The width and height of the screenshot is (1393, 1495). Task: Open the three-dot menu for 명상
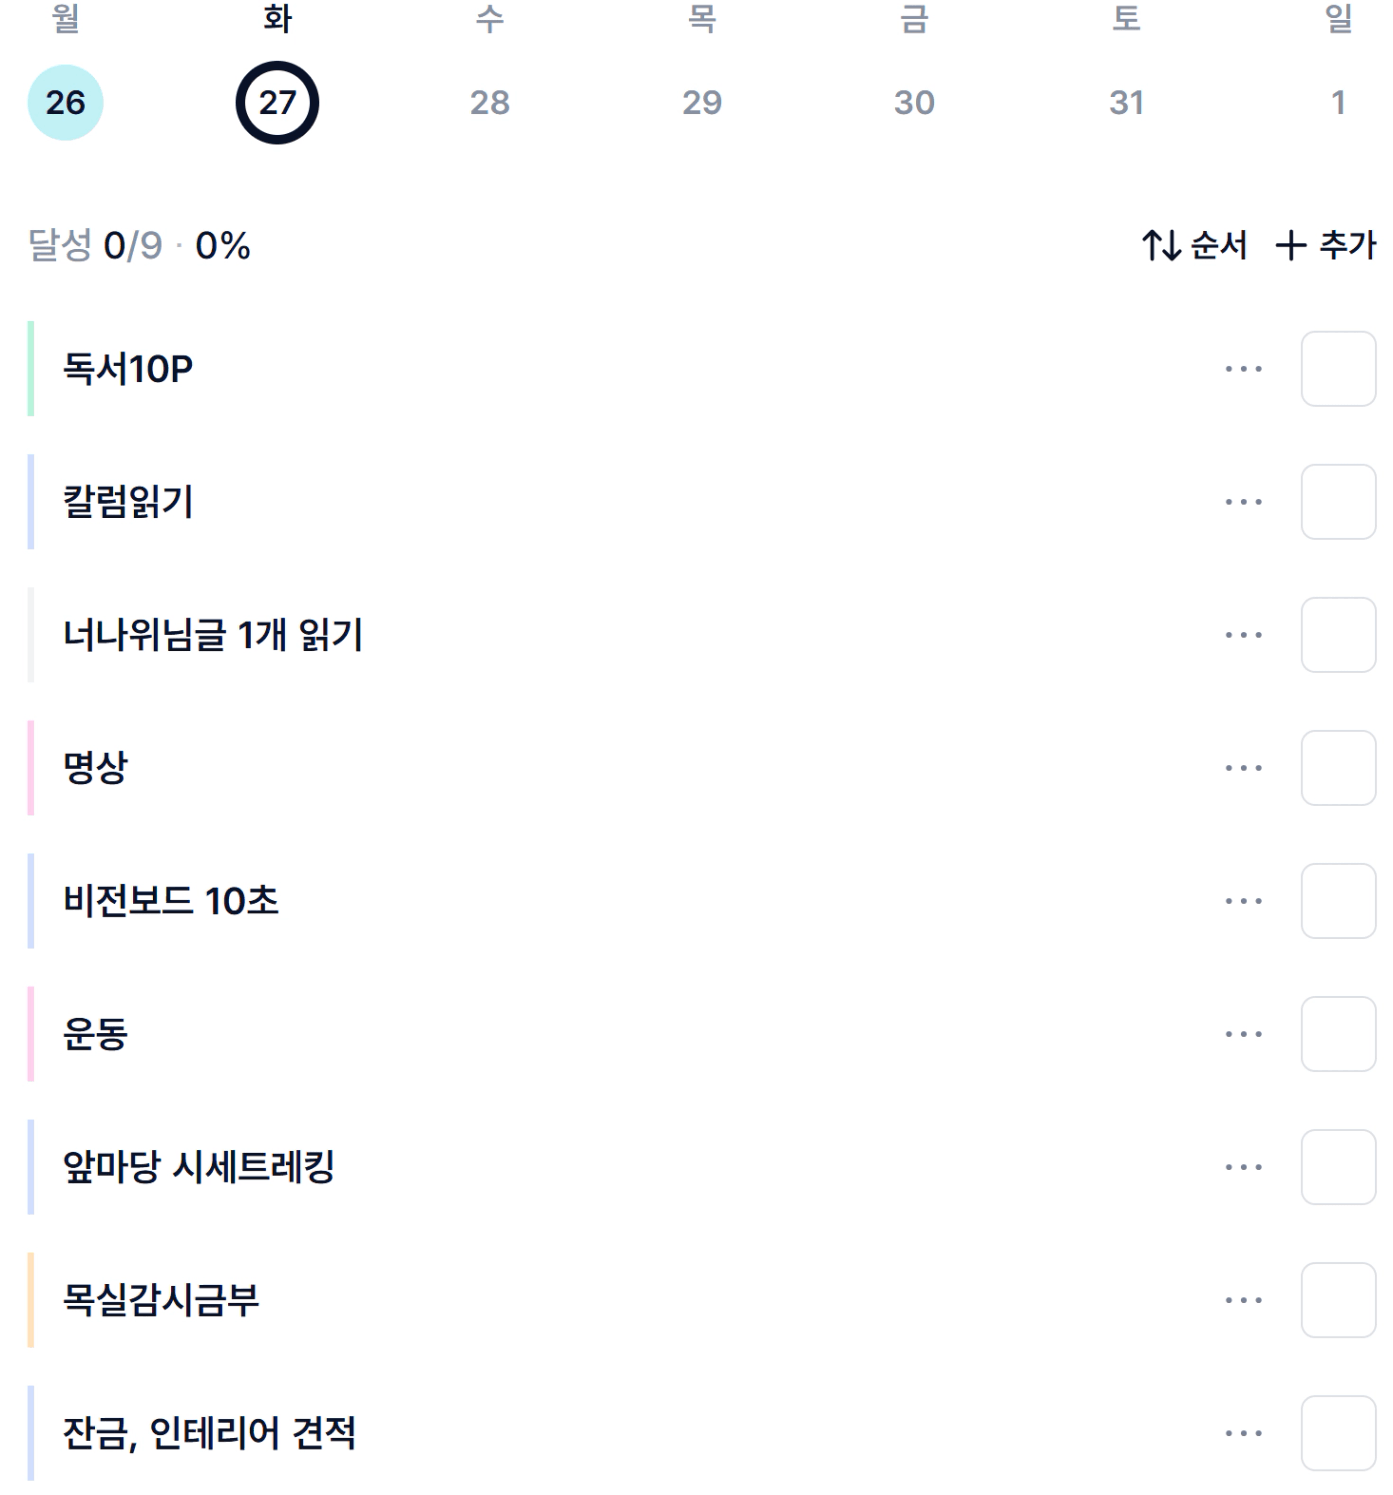(x=1243, y=768)
